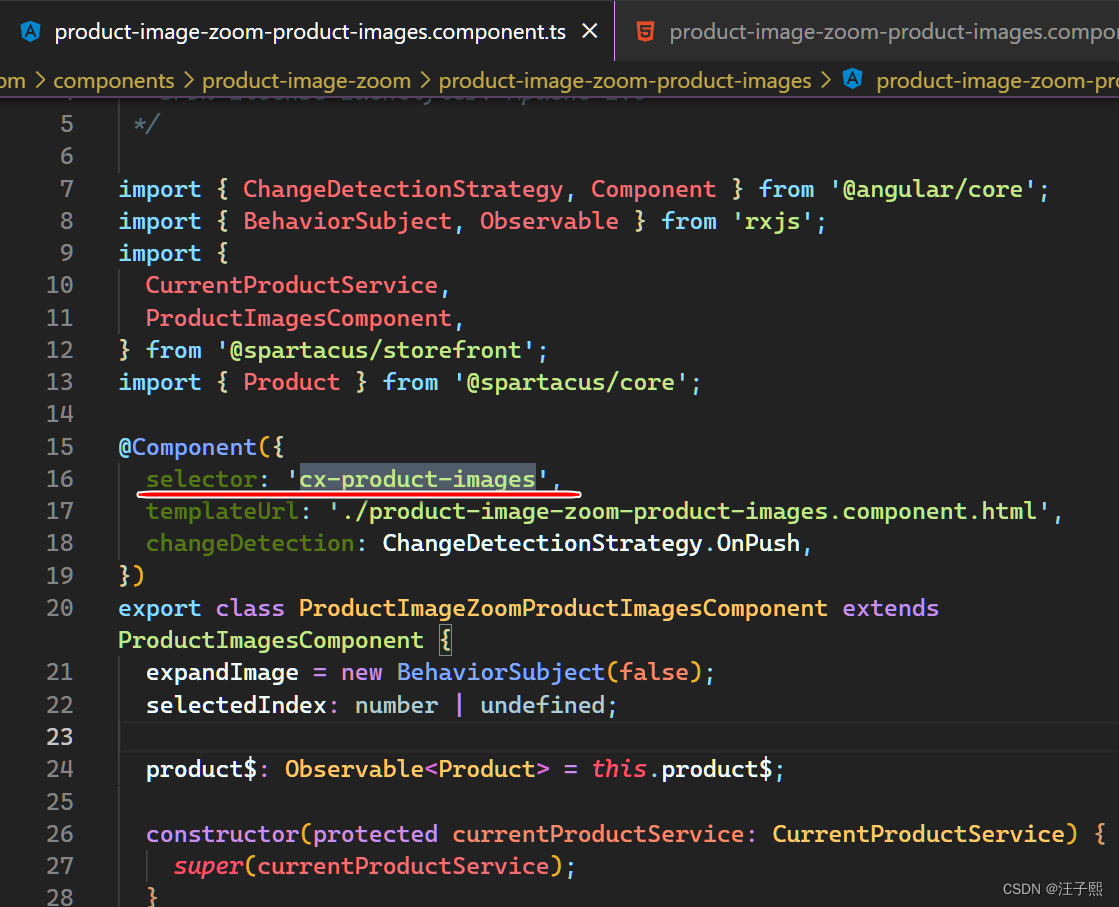Image resolution: width=1119 pixels, height=907 pixels.
Task: Click class name 'ProductImageZoomProductImagesComponent'
Action: click(563, 608)
